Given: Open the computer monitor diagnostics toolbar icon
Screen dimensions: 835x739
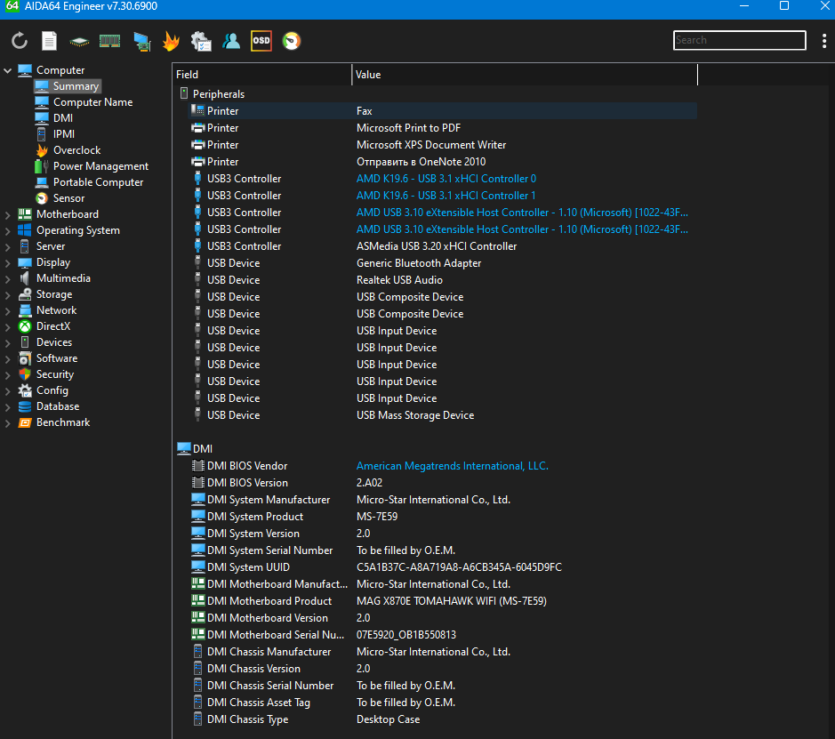Looking at the screenshot, I should click(142, 42).
